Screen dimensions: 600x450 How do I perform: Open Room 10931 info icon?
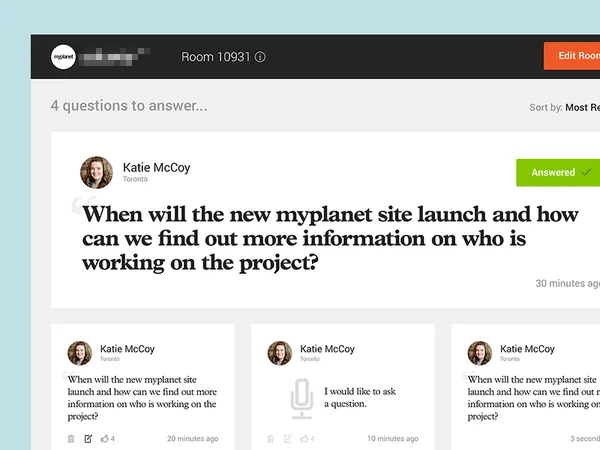tap(260, 57)
